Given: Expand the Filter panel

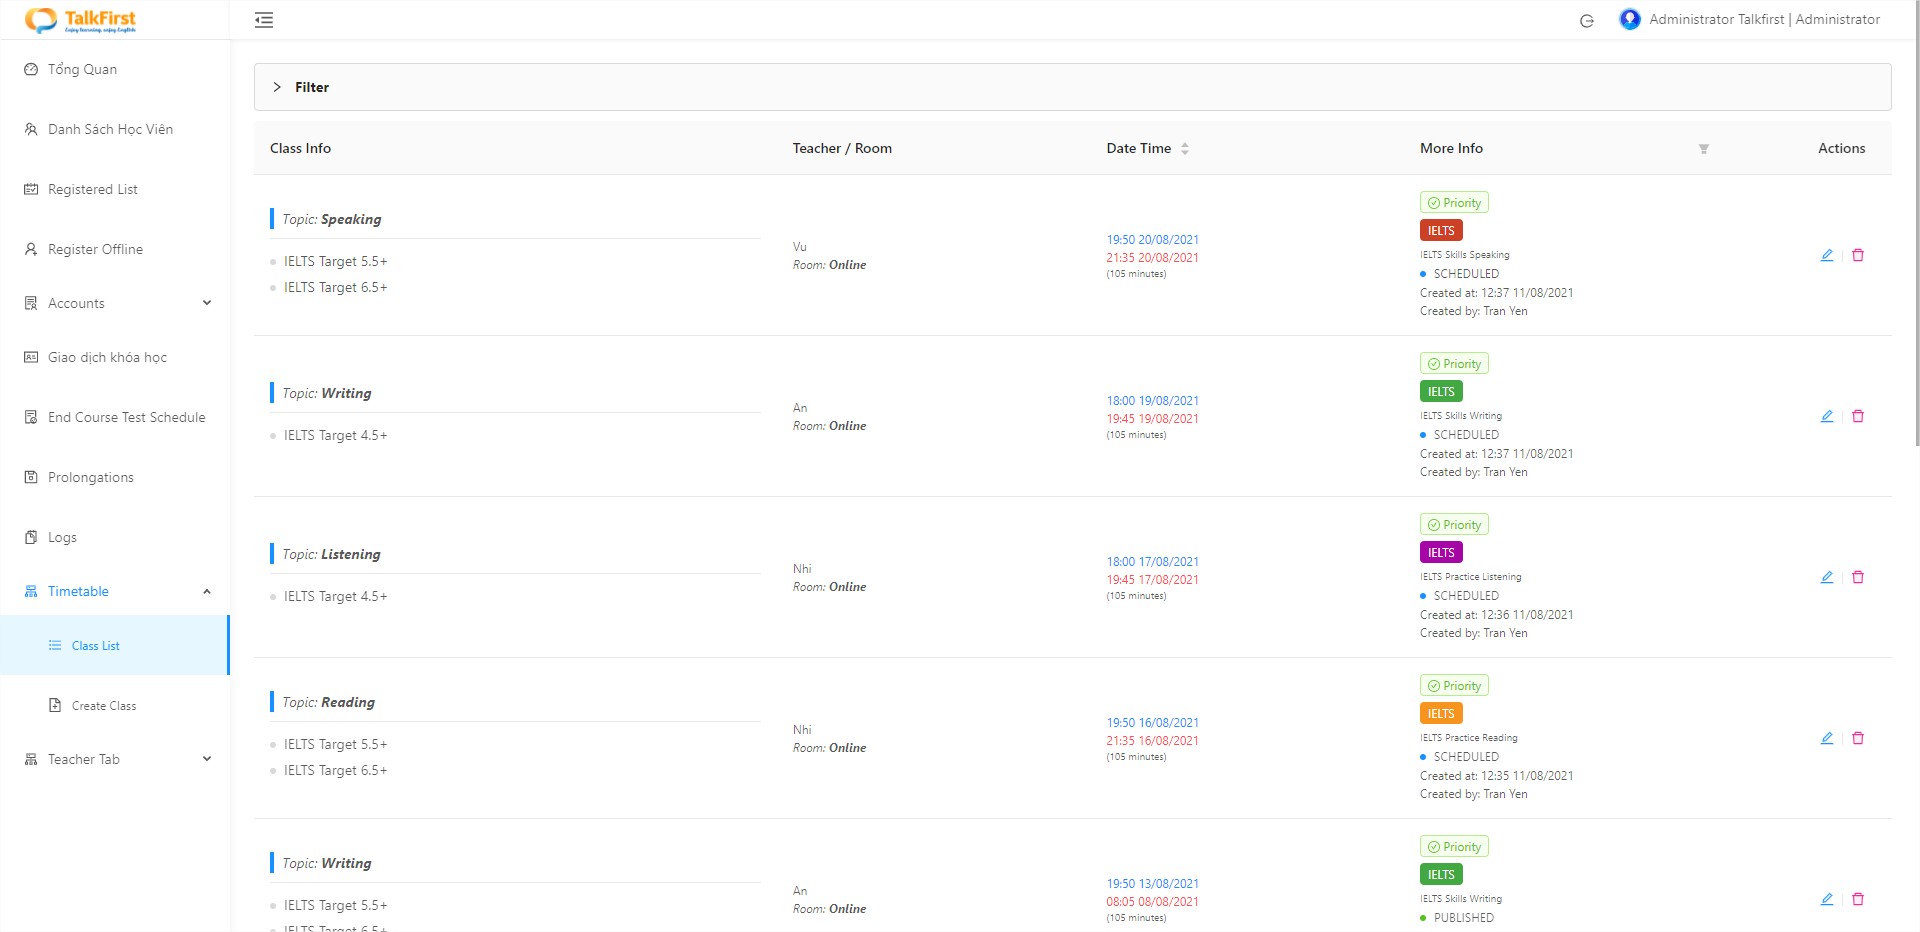Looking at the screenshot, I should [1072, 87].
